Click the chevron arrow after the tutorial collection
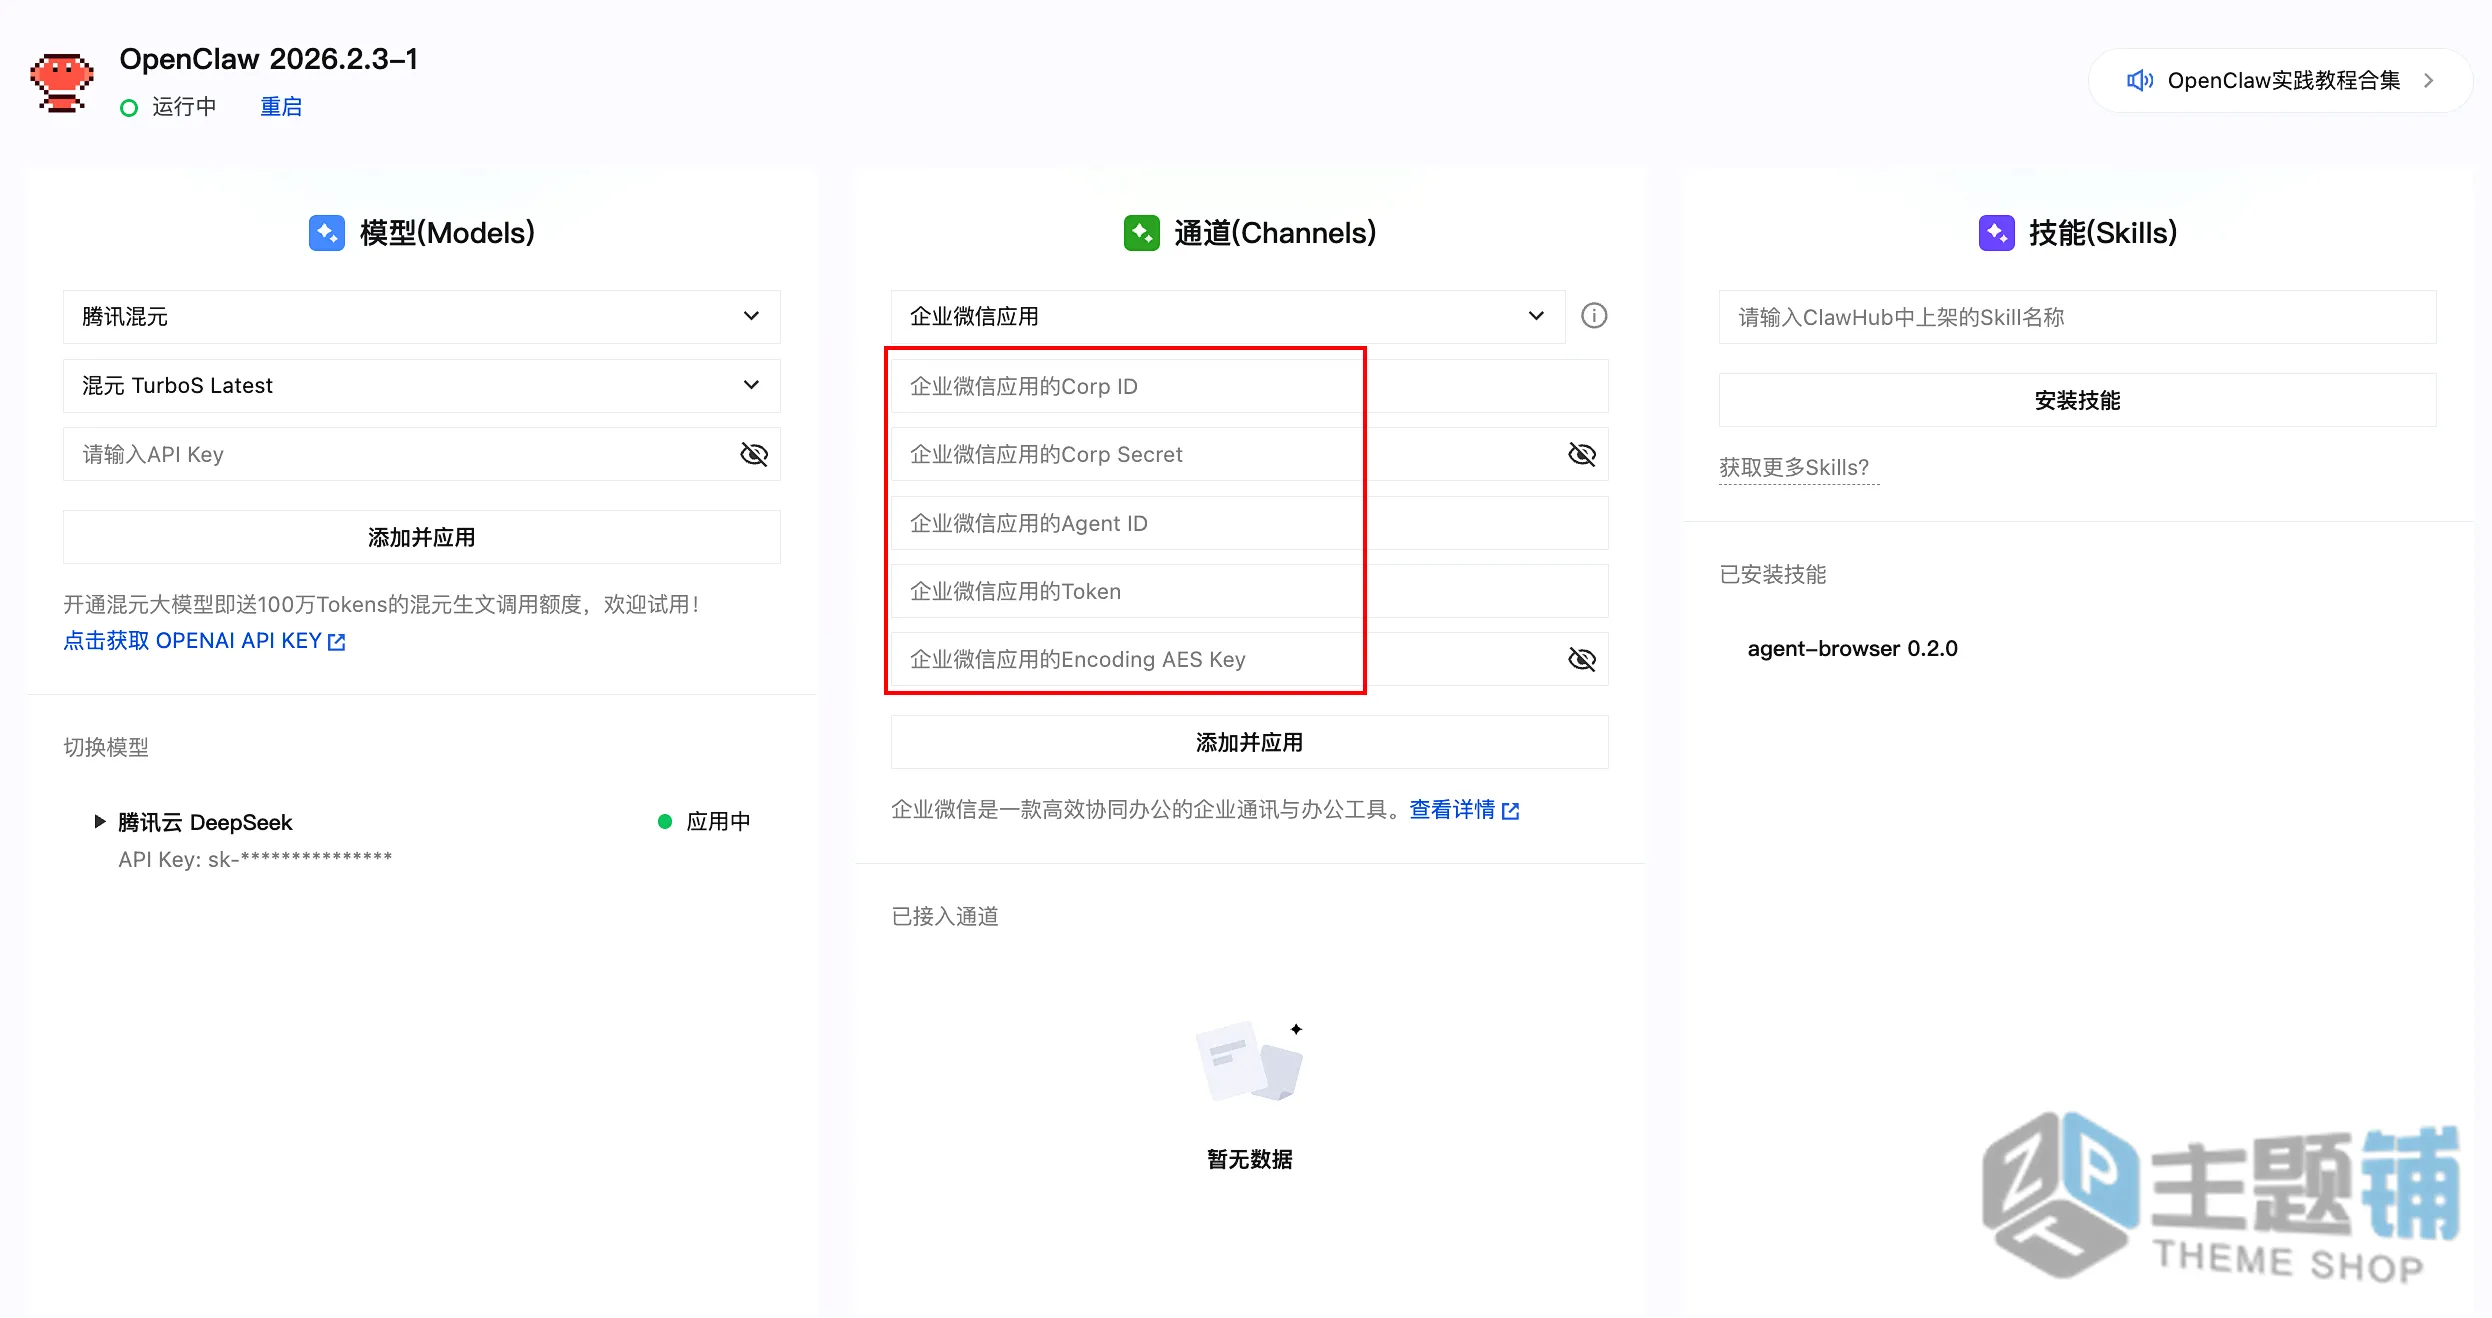 coord(2428,81)
